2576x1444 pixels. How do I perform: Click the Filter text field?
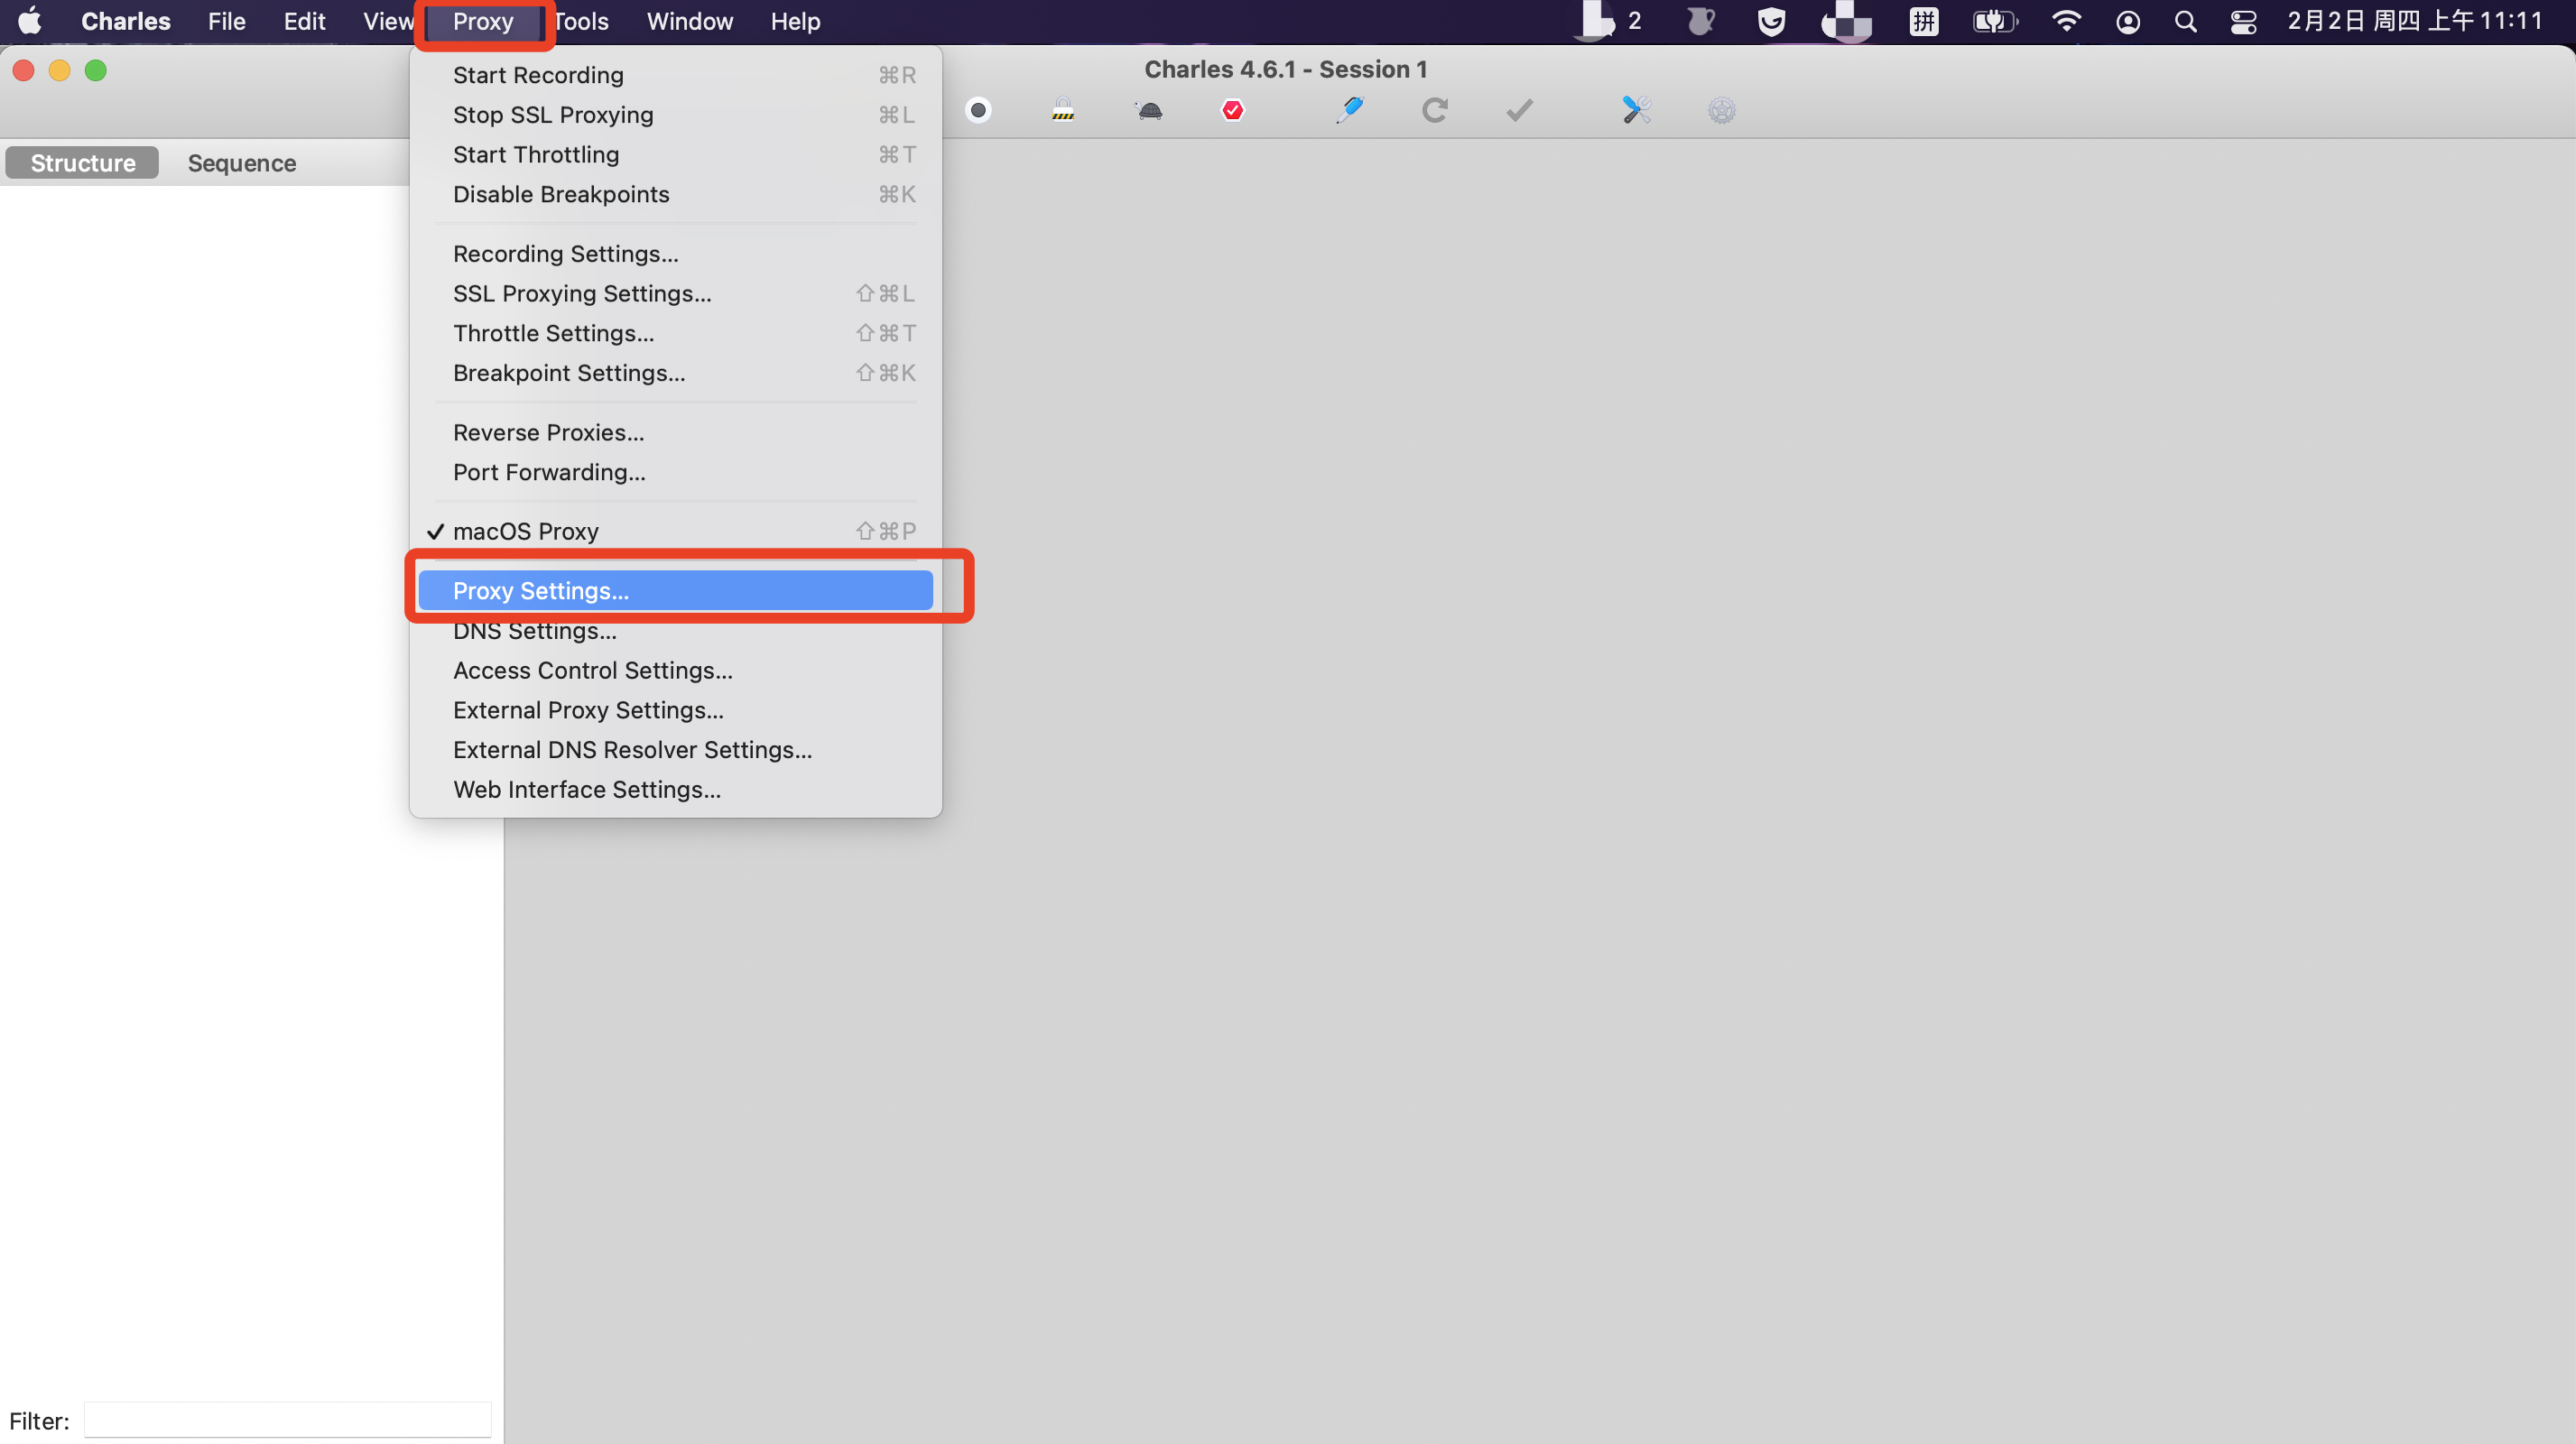coord(288,1419)
